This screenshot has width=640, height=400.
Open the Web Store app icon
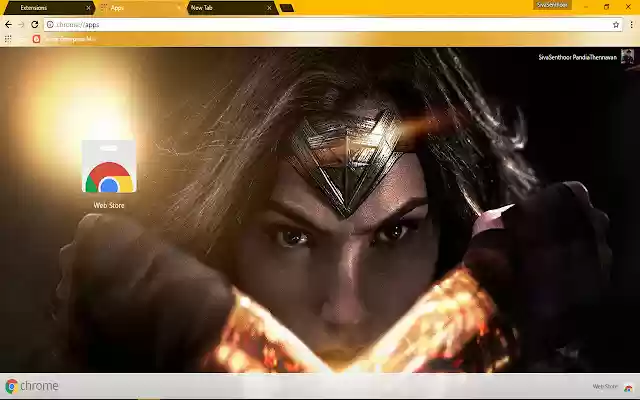point(109,167)
